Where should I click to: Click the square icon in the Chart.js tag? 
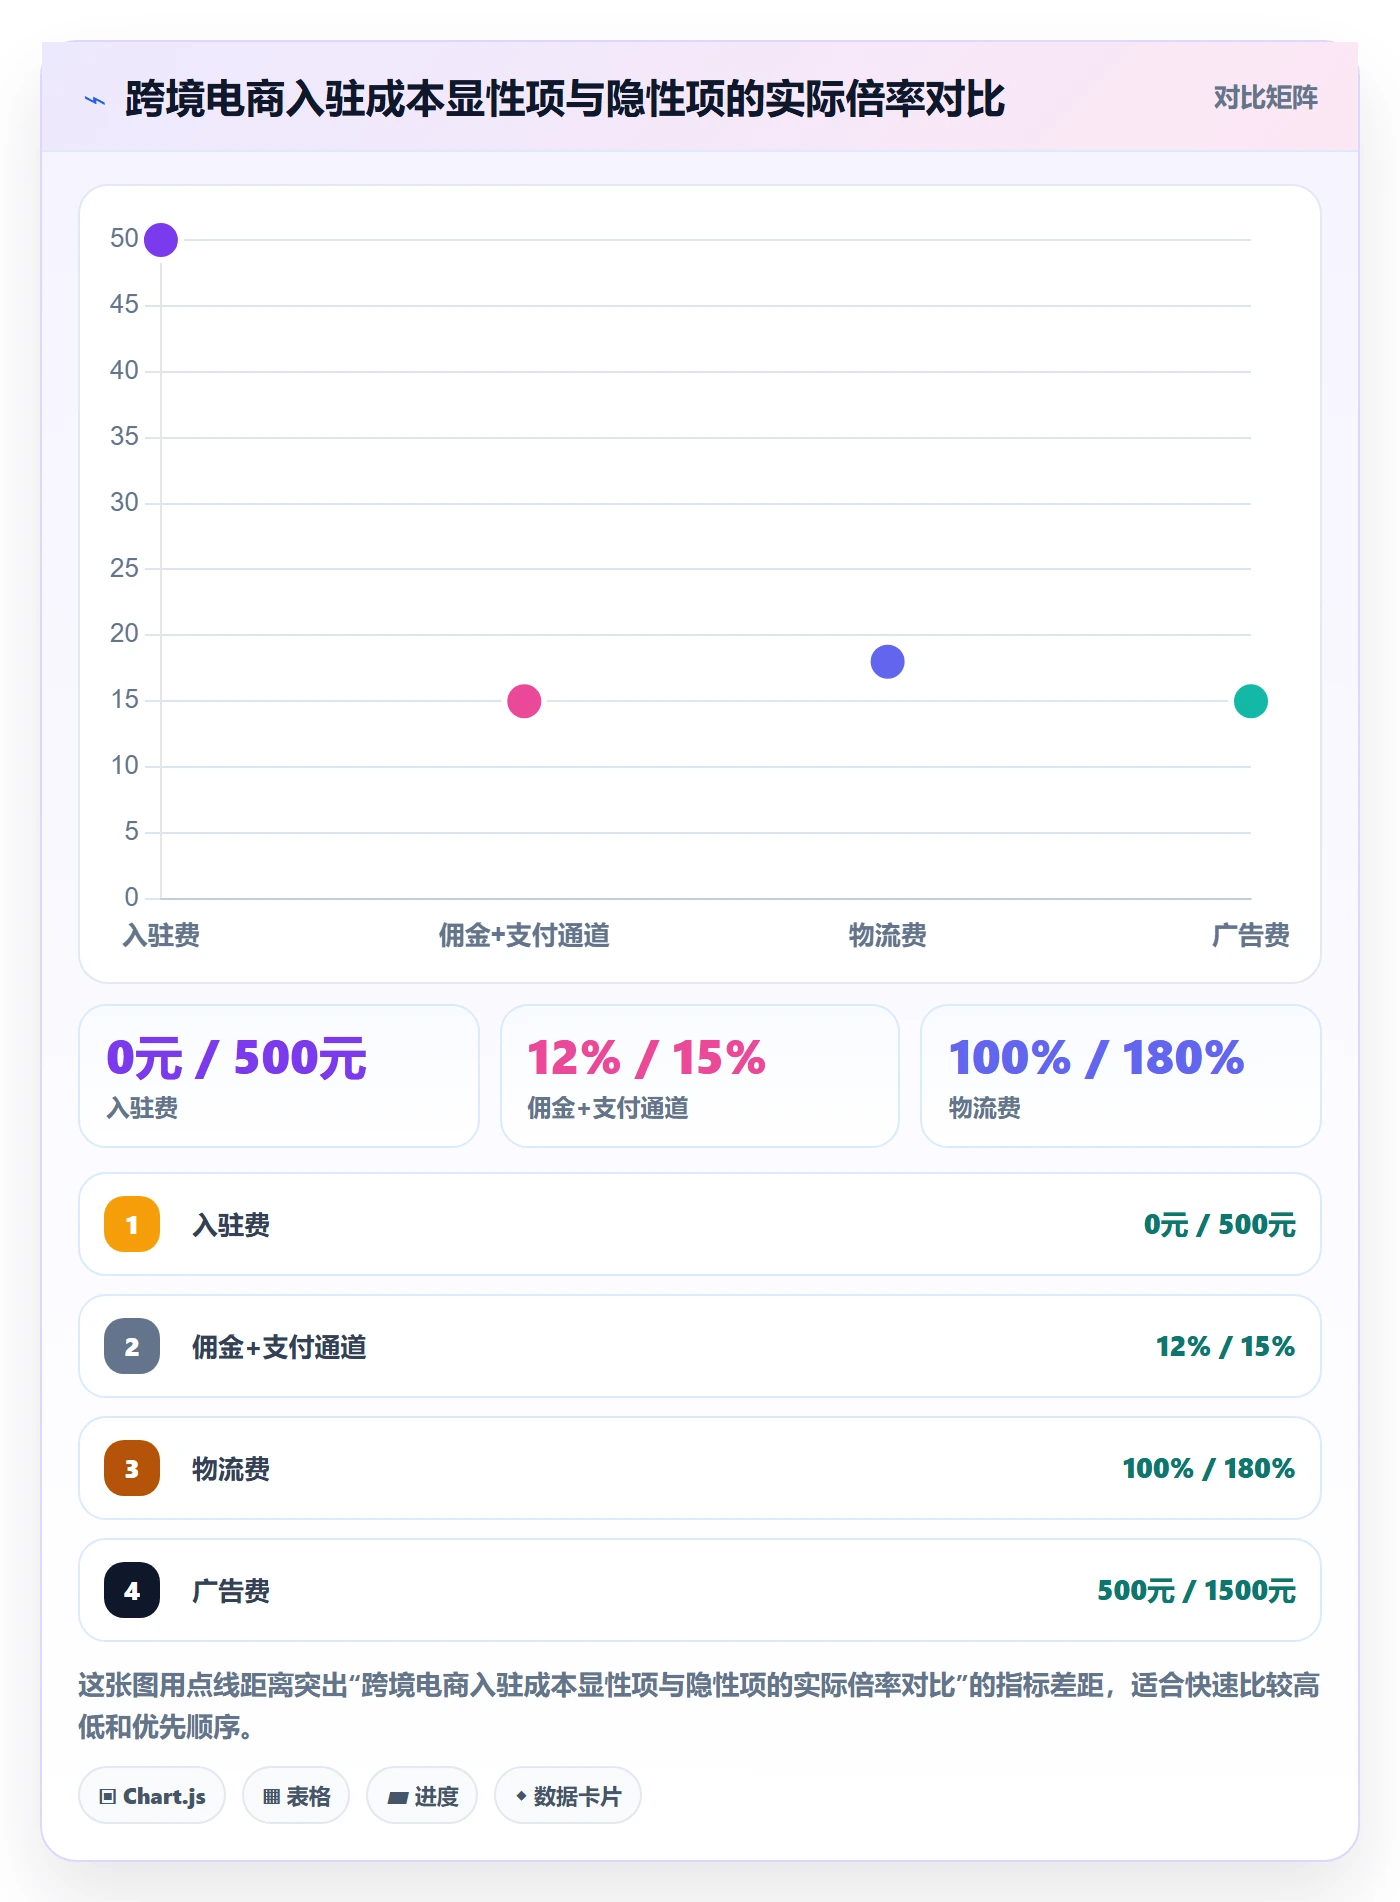point(107,1796)
